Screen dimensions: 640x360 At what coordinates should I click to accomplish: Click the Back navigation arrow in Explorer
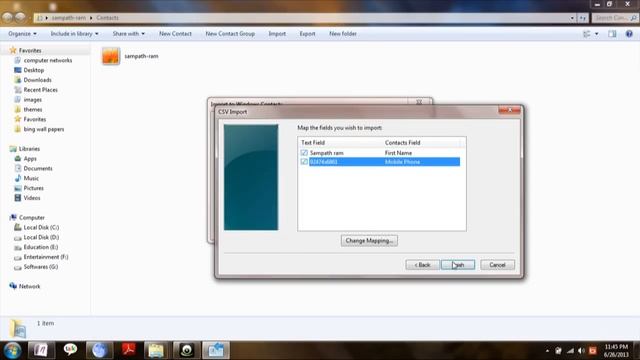click(7, 18)
